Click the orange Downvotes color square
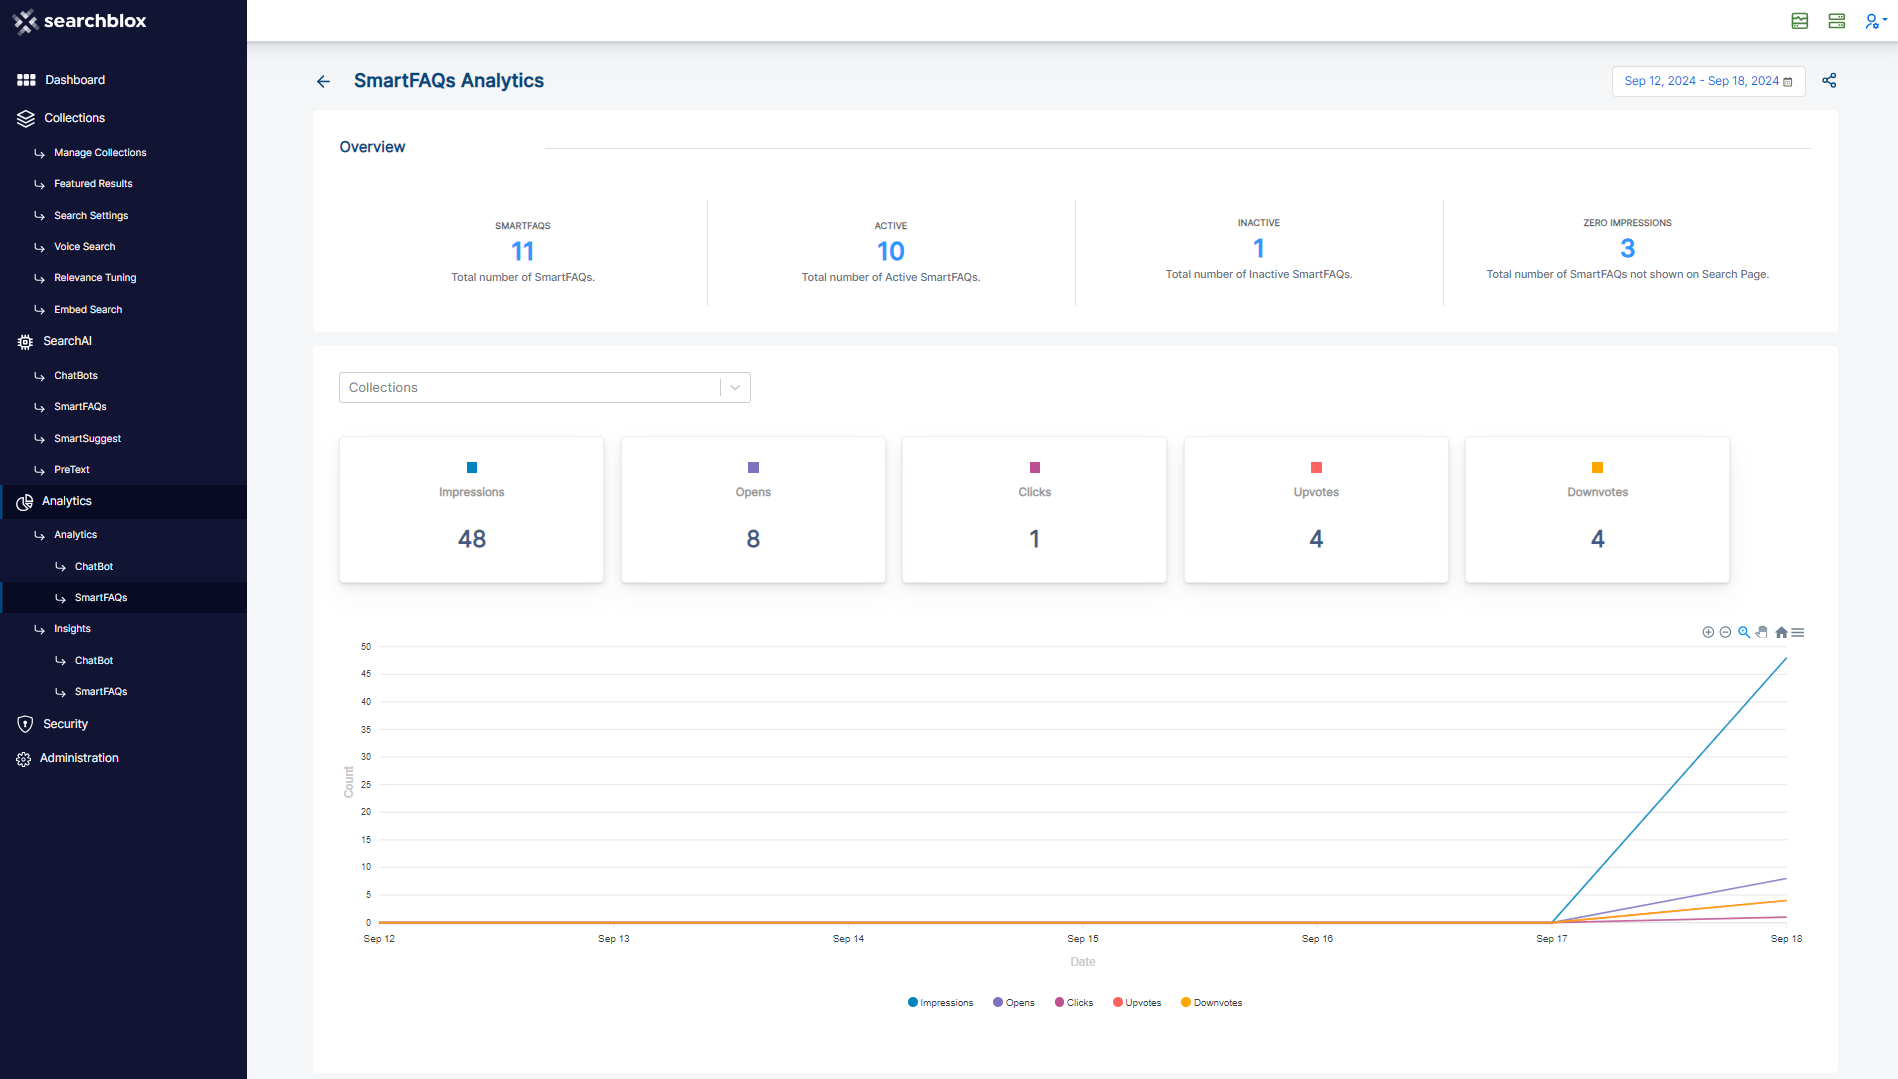This screenshot has width=1898, height=1079. [x=1598, y=468]
